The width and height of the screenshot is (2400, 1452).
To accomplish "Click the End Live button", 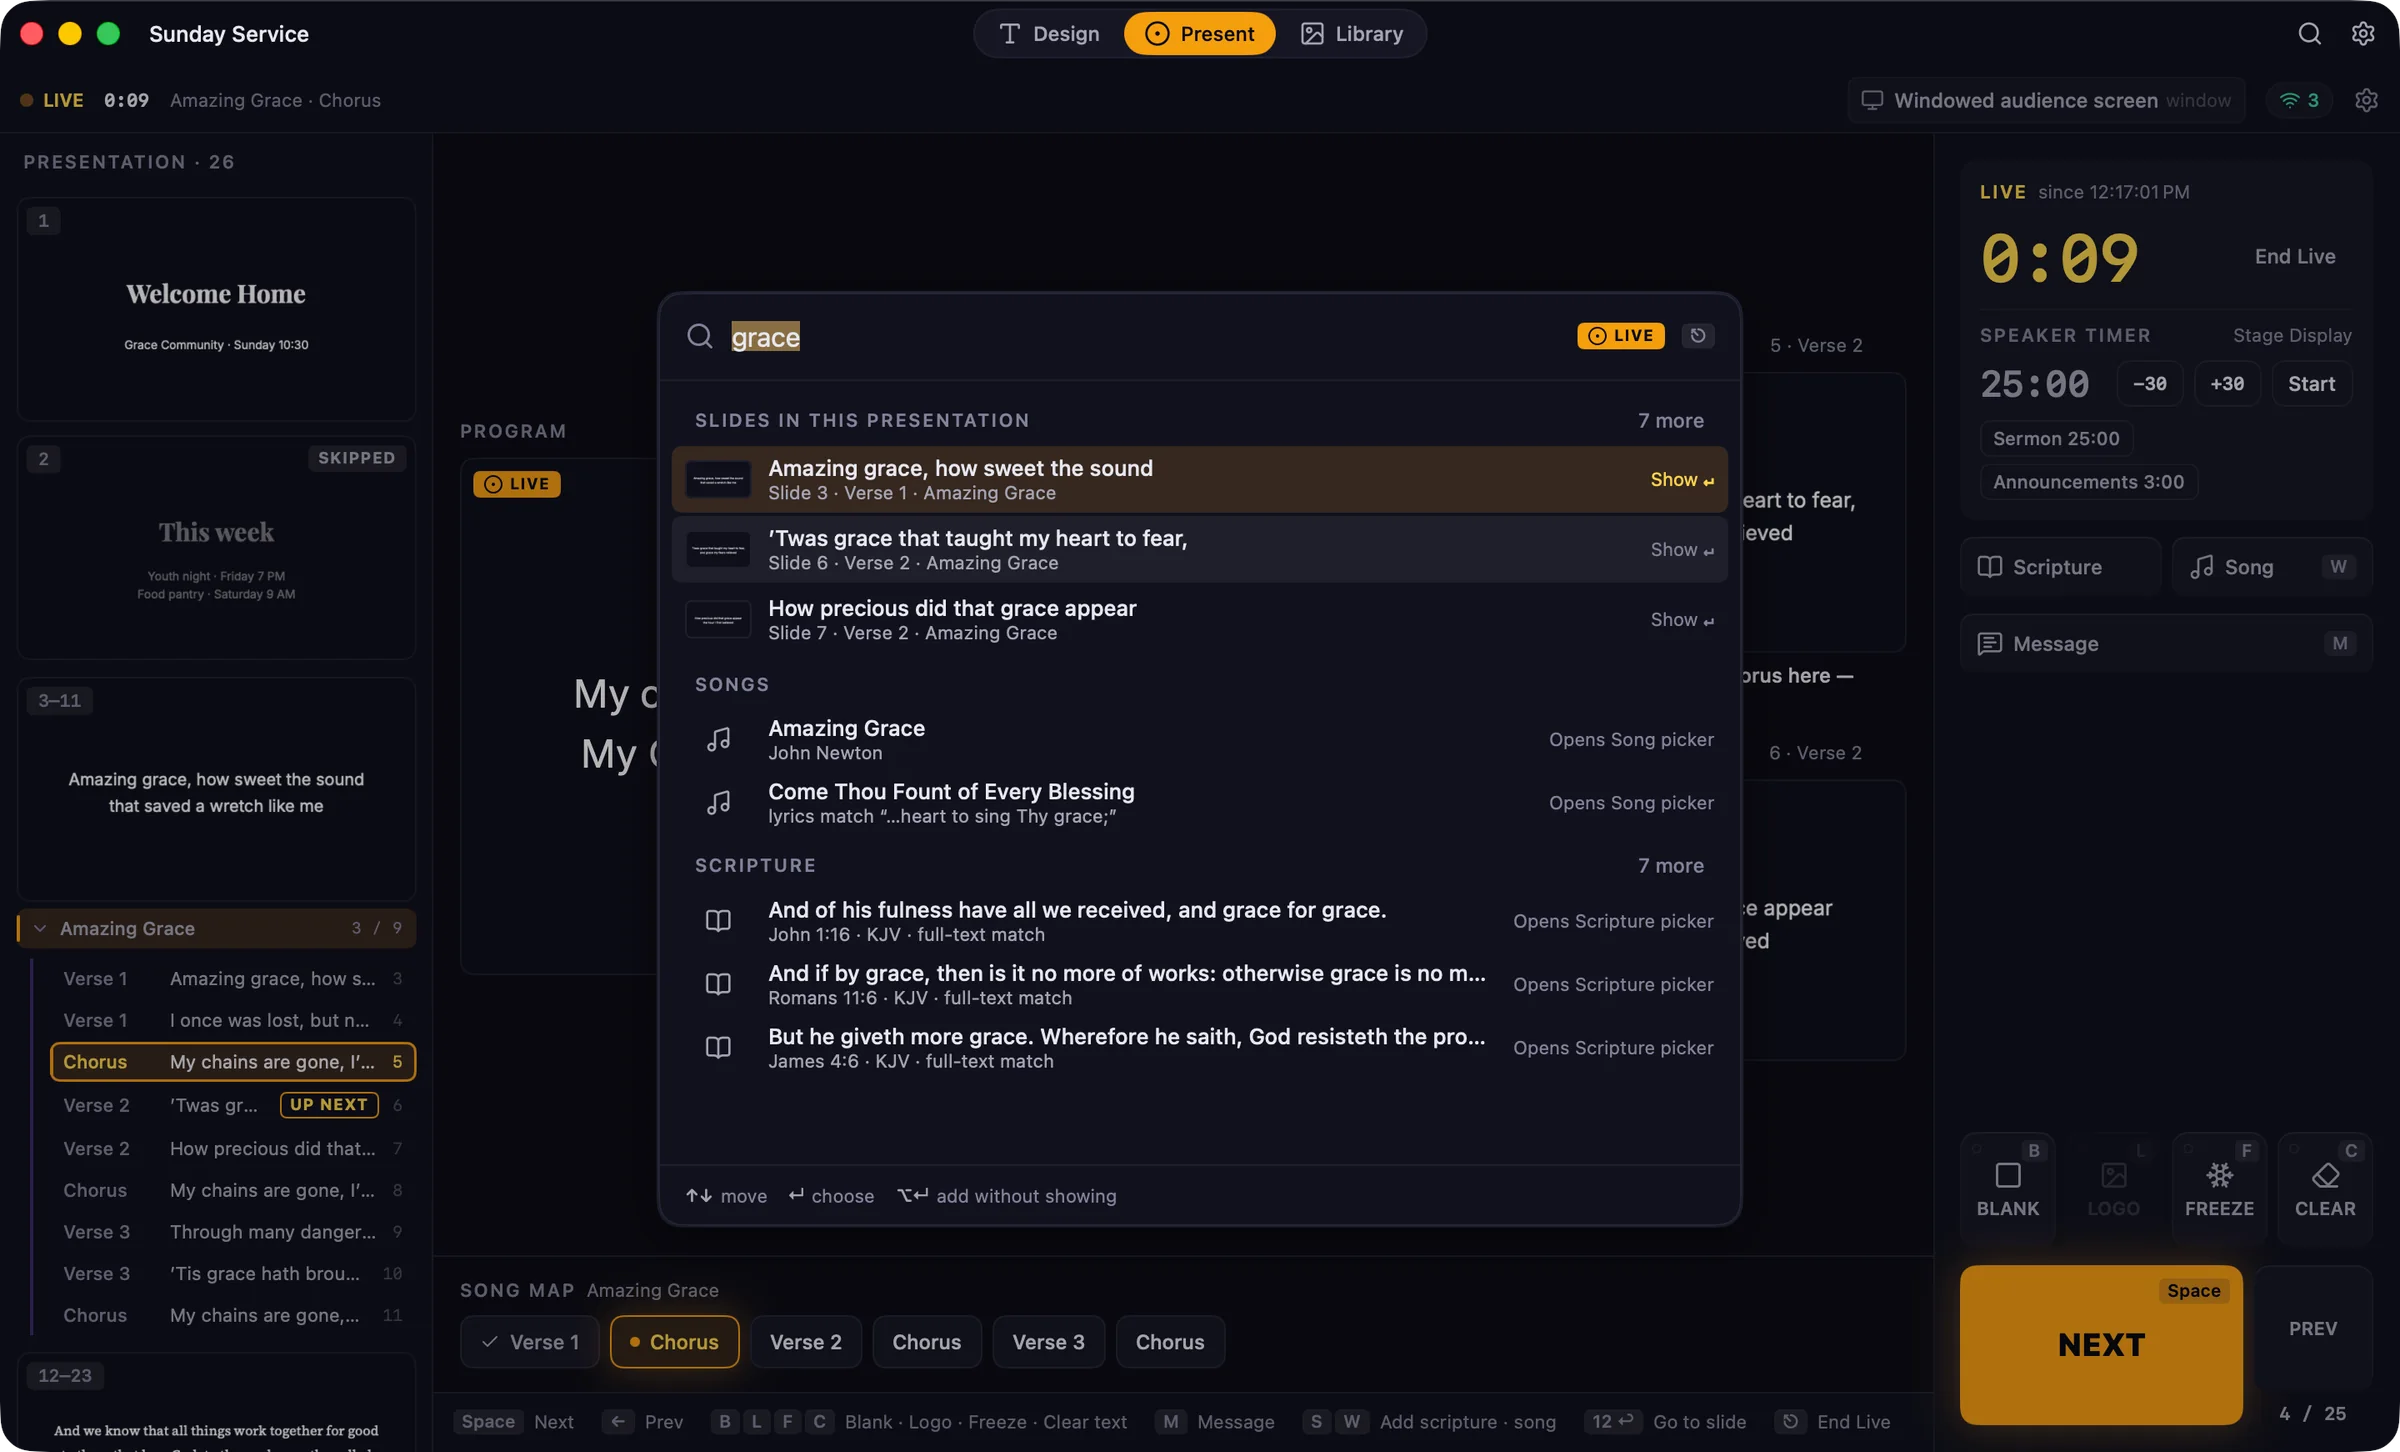I will pos(2295,257).
